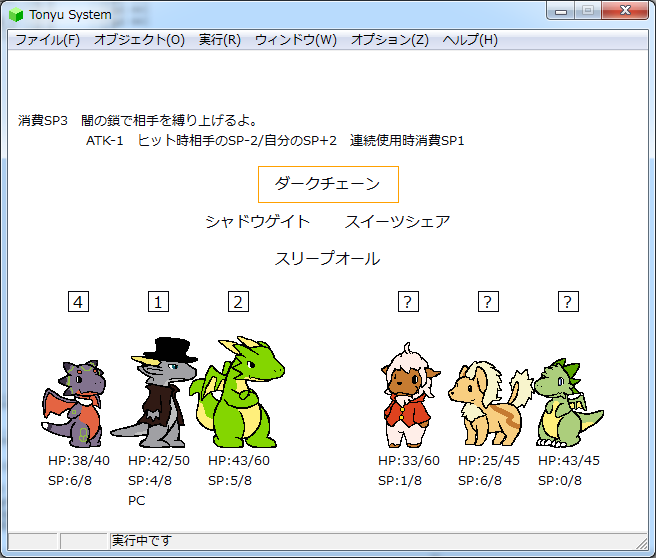Close the Tonyu System window

tap(625, 10)
